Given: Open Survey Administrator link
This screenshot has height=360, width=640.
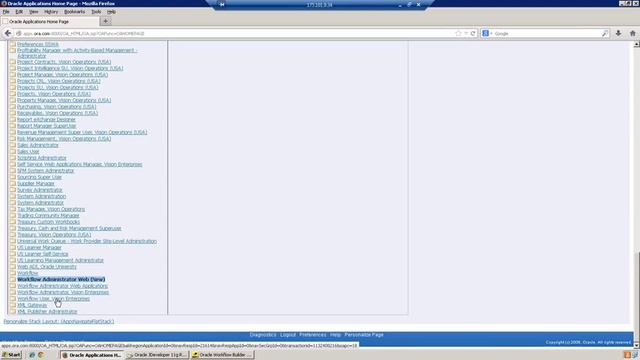Looking at the screenshot, I should point(40,190).
